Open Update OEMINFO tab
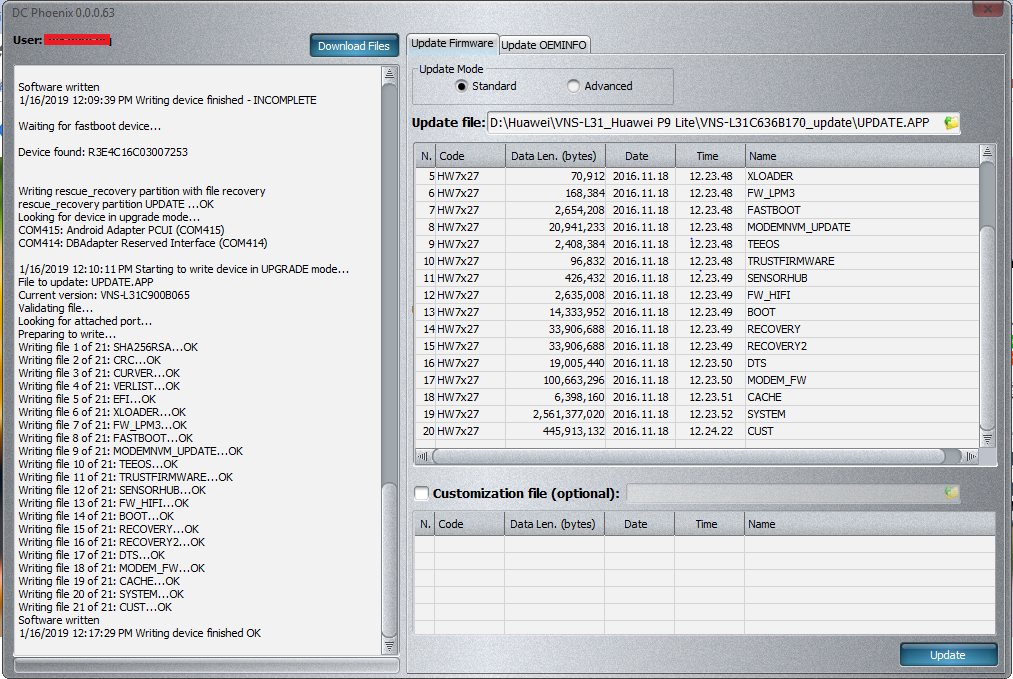The height and width of the screenshot is (679, 1013). (x=544, y=45)
